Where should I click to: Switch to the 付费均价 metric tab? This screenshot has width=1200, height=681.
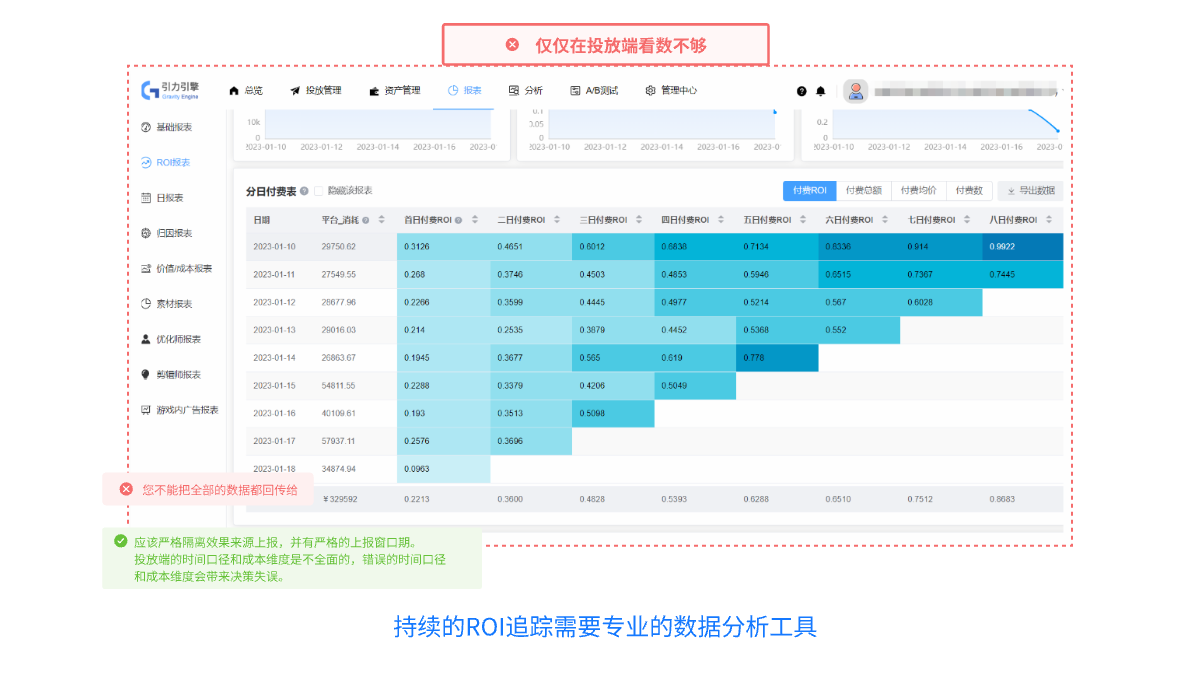(918, 191)
